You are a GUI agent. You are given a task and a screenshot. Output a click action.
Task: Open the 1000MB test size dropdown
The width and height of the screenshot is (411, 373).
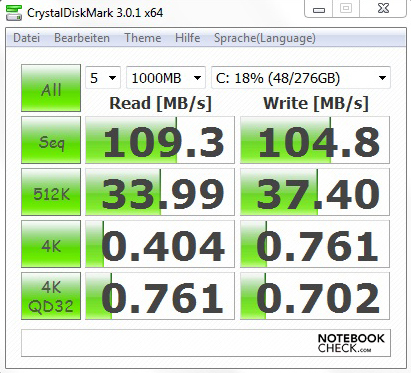166,78
